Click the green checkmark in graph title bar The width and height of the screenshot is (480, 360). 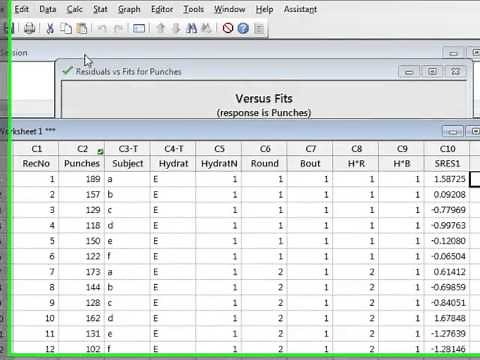click(x=67, y=71)
